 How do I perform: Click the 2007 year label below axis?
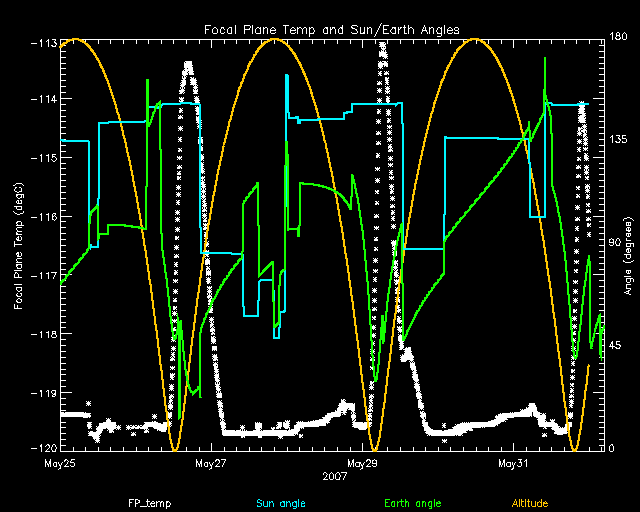(x=337, y=477)
